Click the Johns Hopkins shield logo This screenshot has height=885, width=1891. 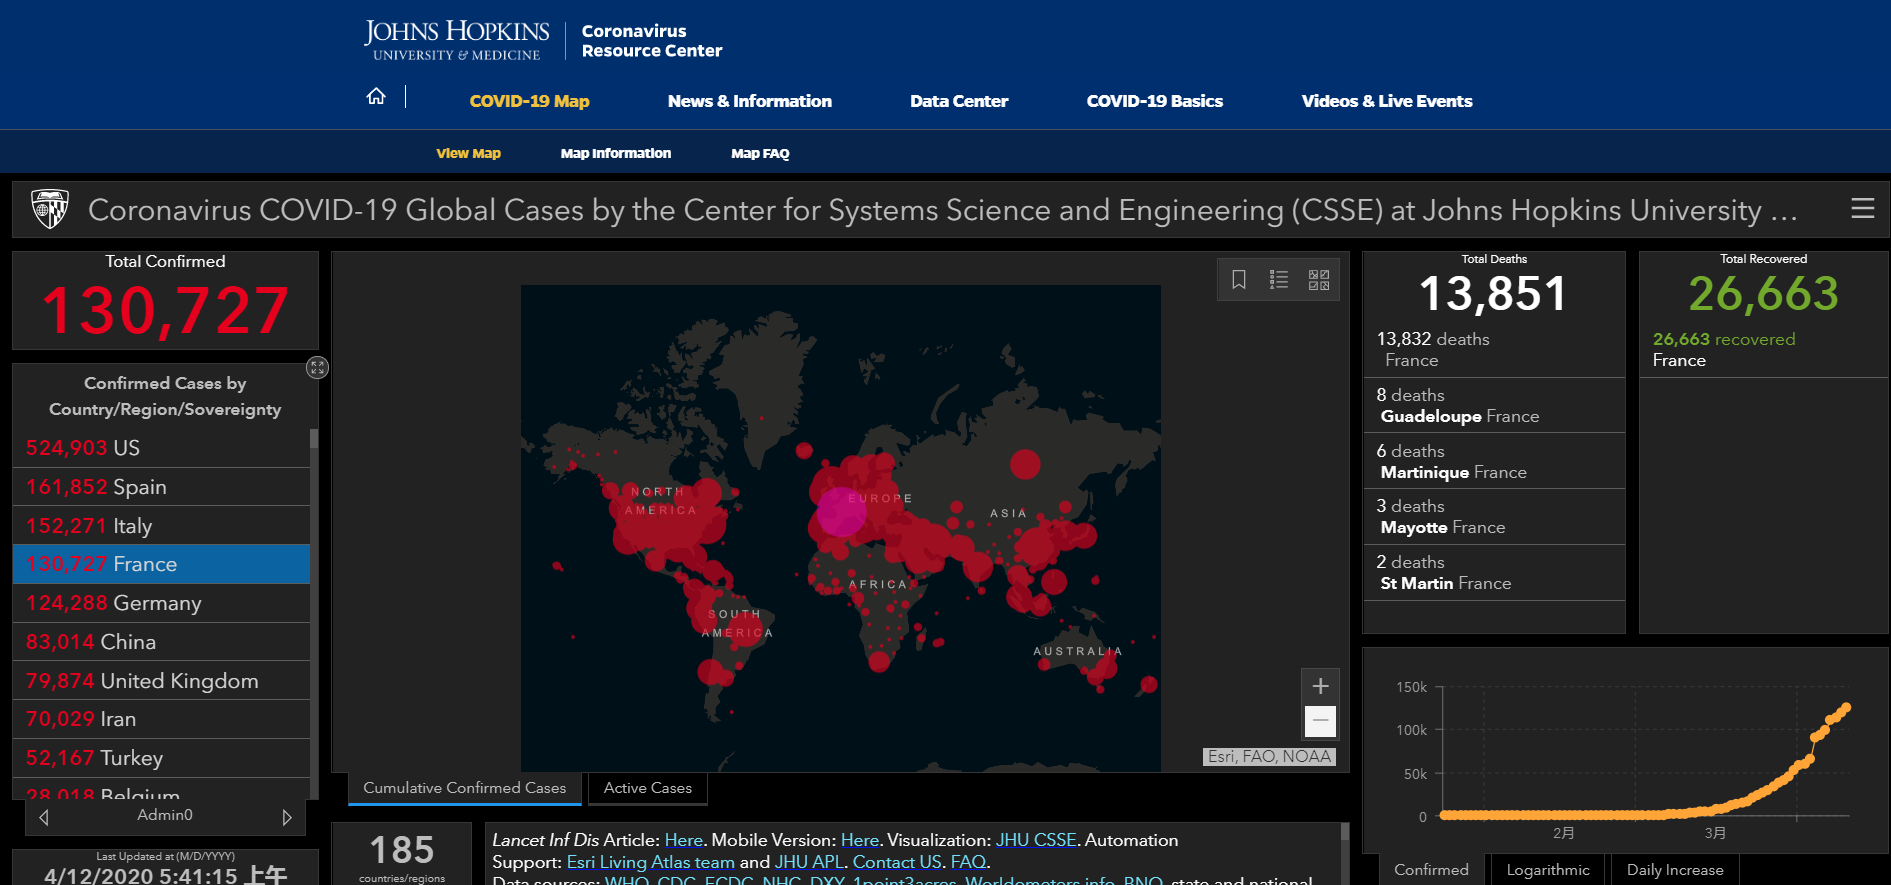coord(50,209)
